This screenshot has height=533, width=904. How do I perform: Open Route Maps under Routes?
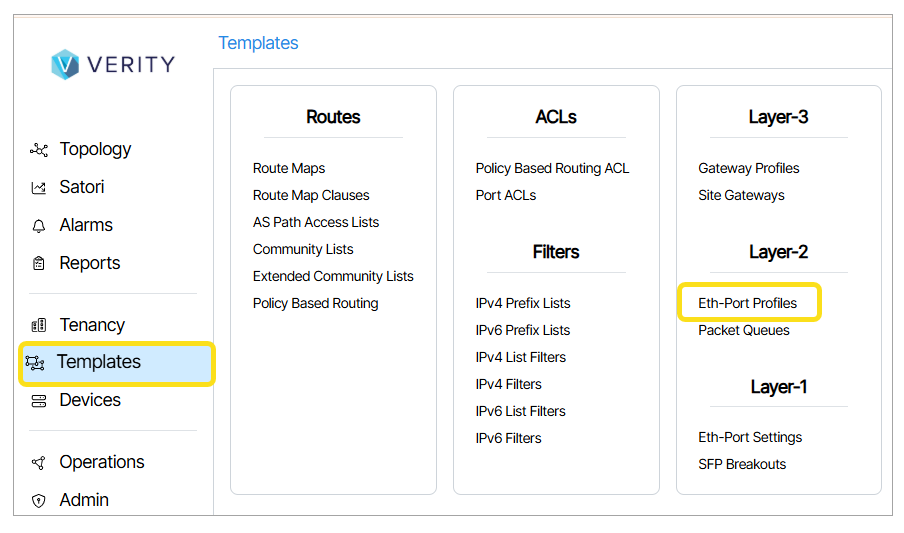tap(289, 168)
